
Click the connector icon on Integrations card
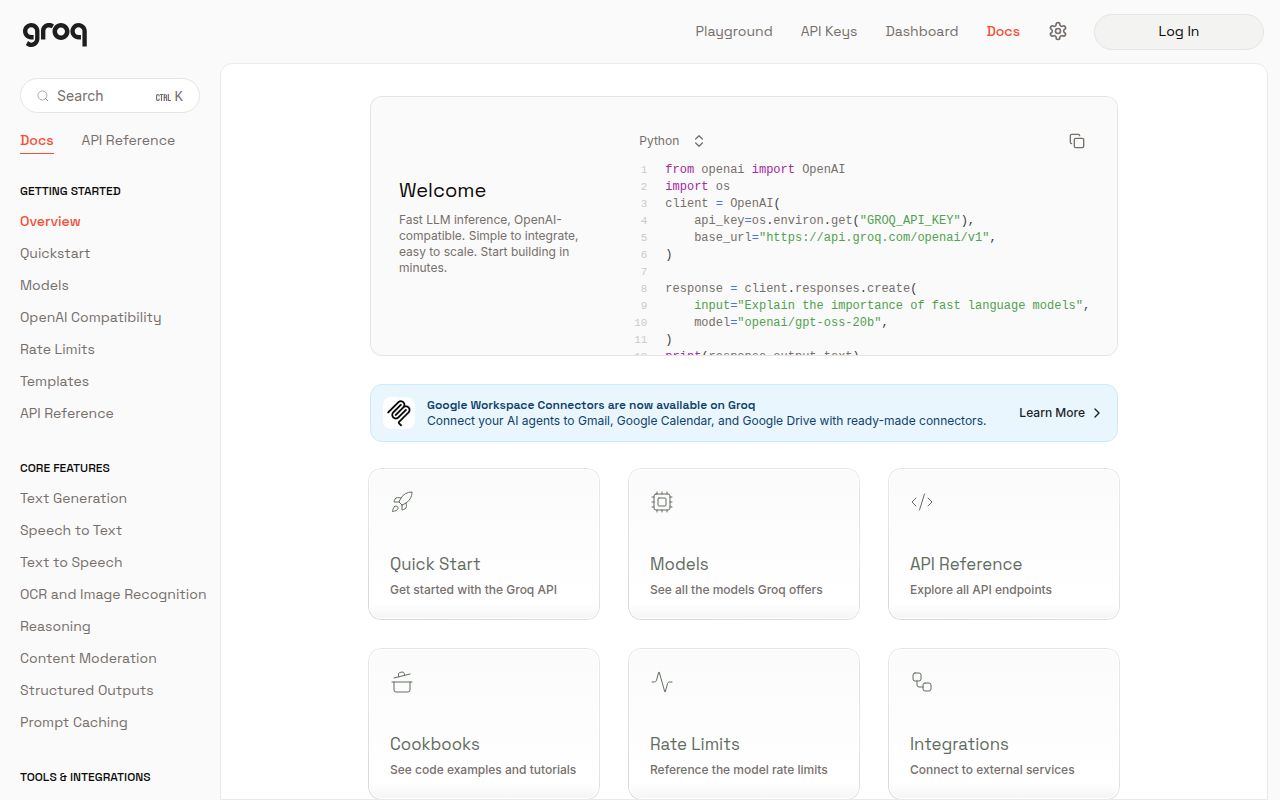pos(922,682)
